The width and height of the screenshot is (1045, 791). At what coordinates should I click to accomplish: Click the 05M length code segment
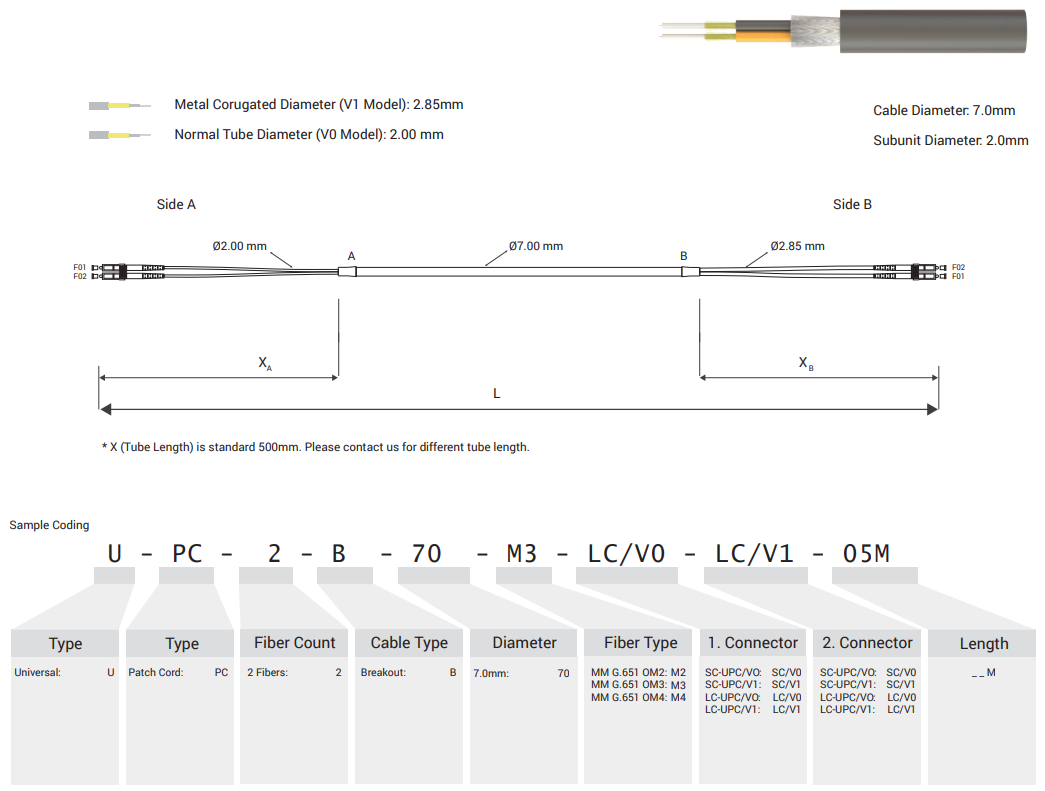click(866, 553)
